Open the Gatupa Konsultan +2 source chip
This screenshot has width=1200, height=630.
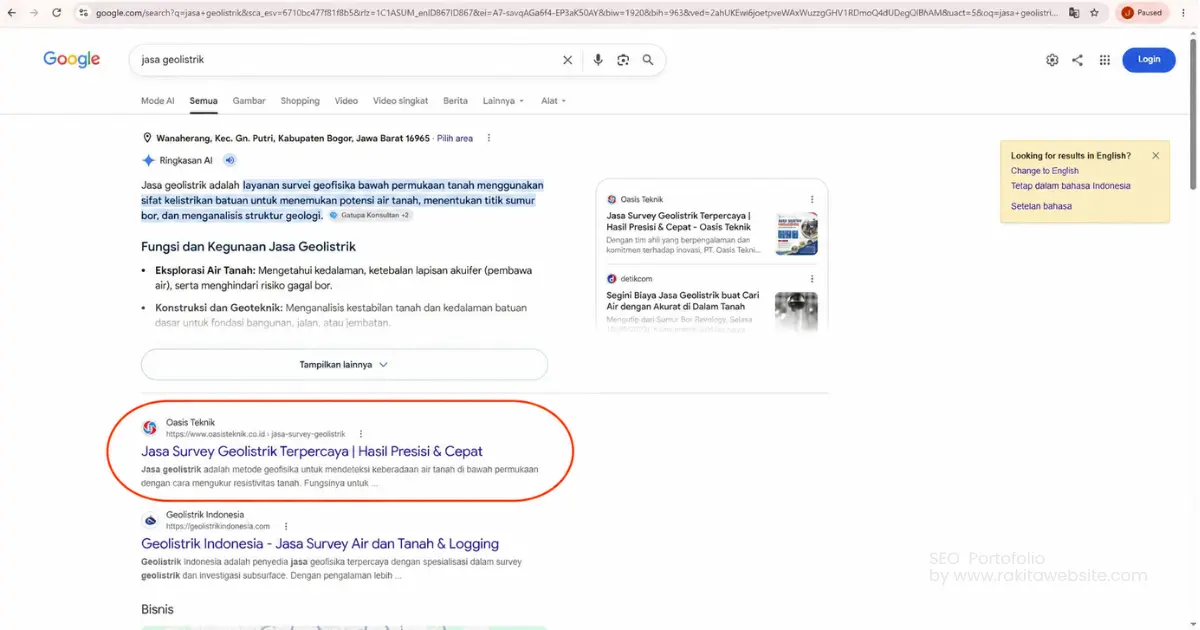369,215
